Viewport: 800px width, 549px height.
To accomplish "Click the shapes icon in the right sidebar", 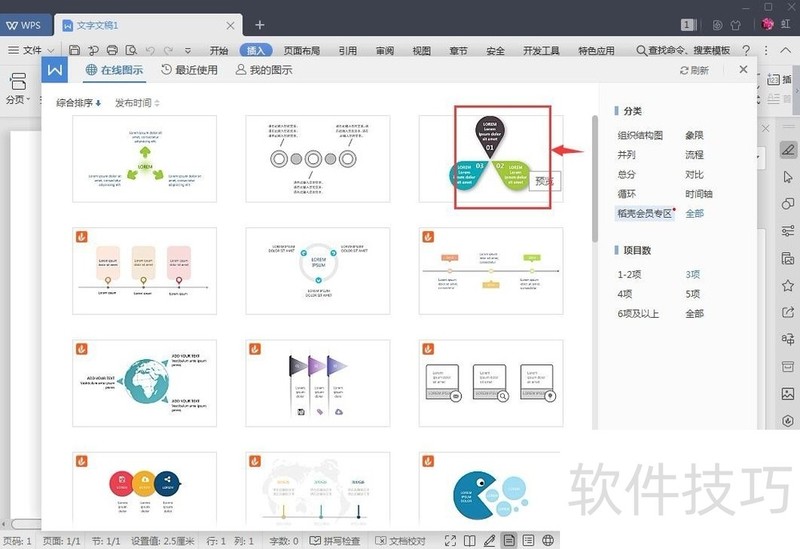I will click(788, 204).
